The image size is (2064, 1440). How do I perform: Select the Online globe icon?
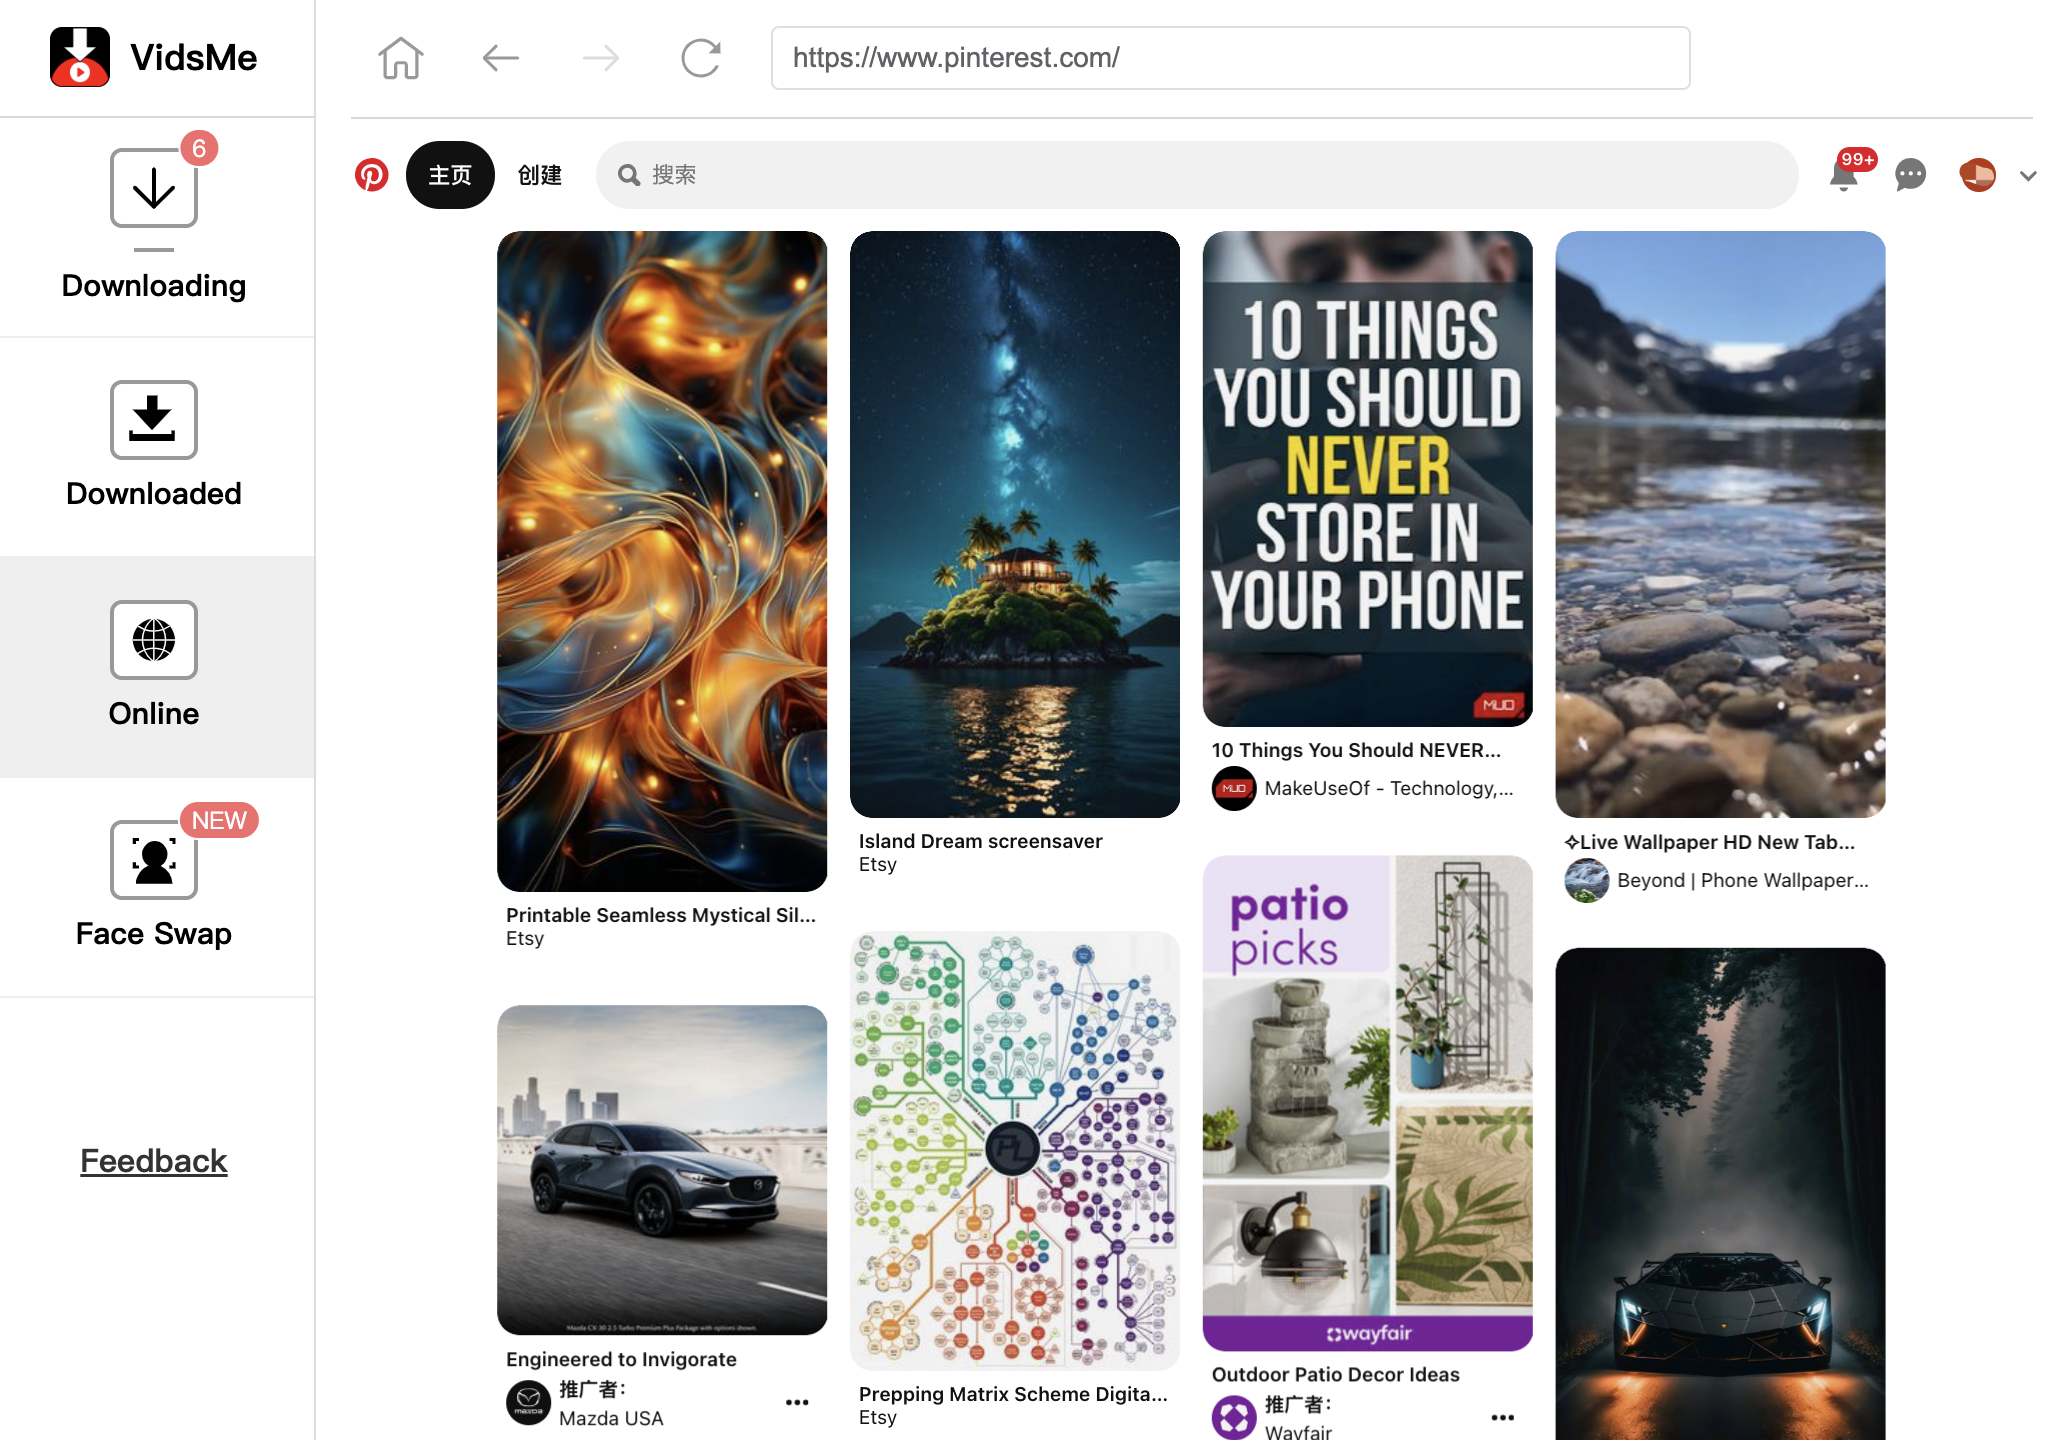(153, 640)
